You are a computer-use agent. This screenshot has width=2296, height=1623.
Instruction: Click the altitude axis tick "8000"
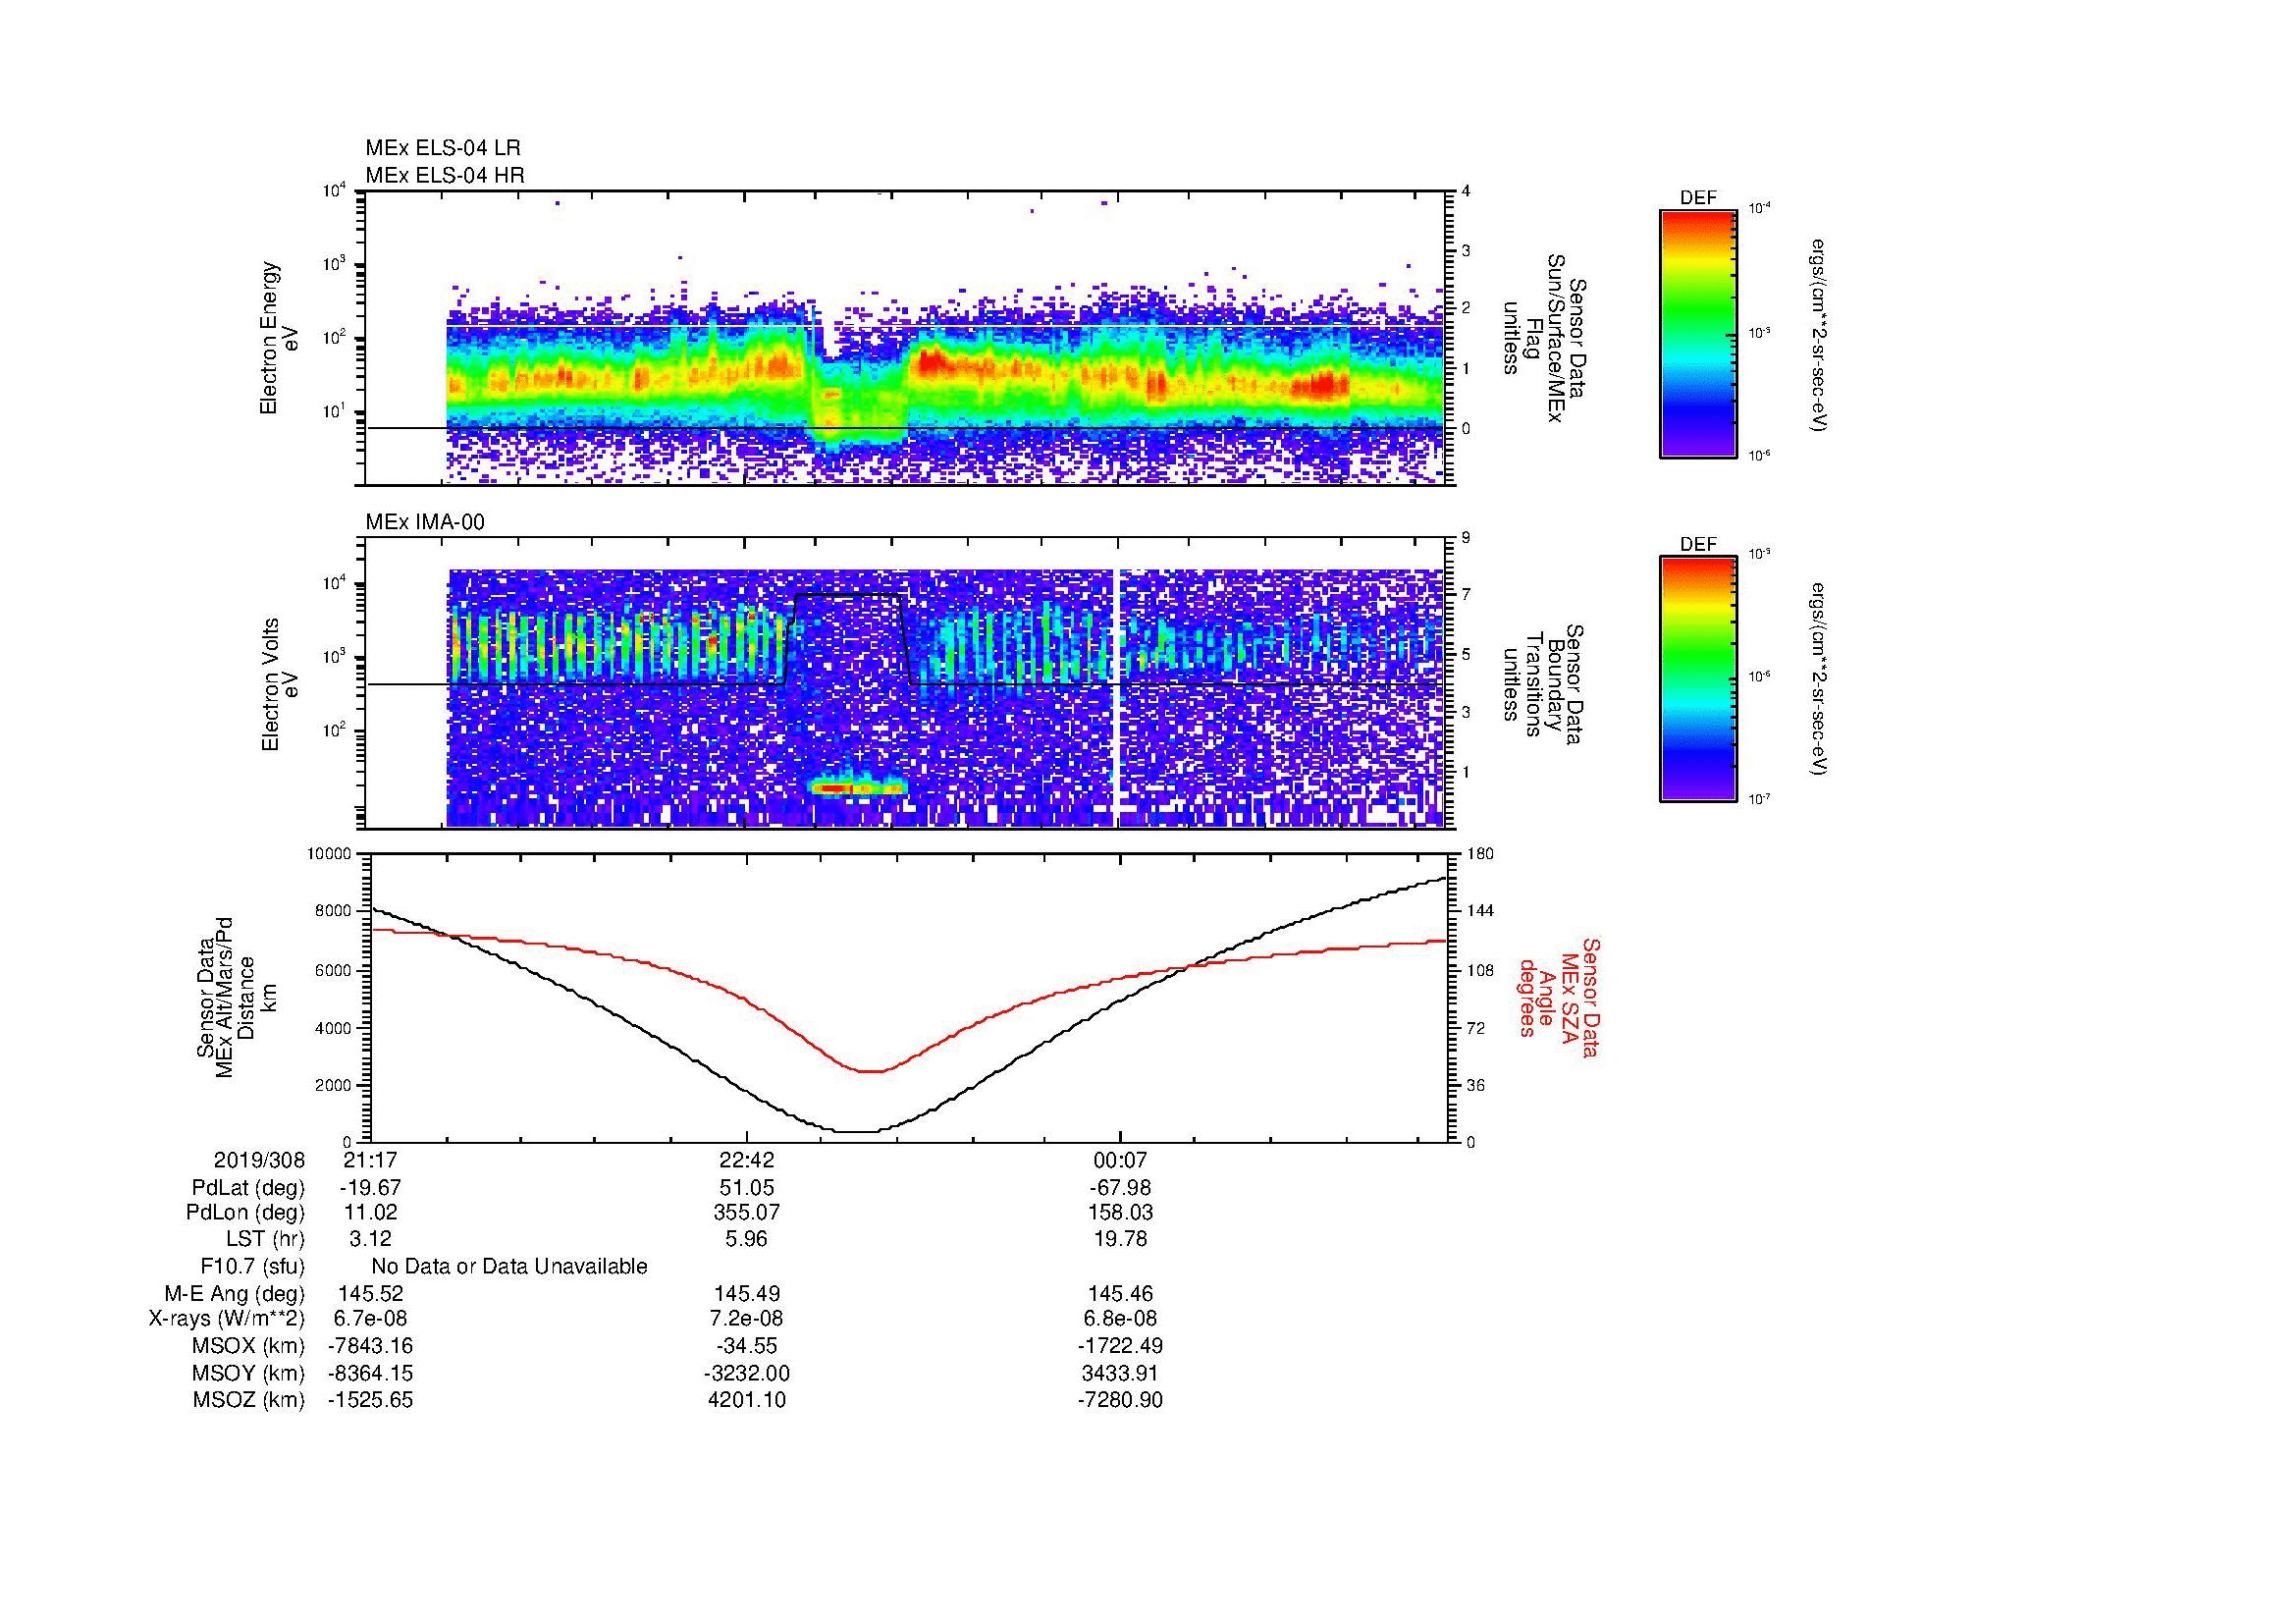[x=333, y=911]
